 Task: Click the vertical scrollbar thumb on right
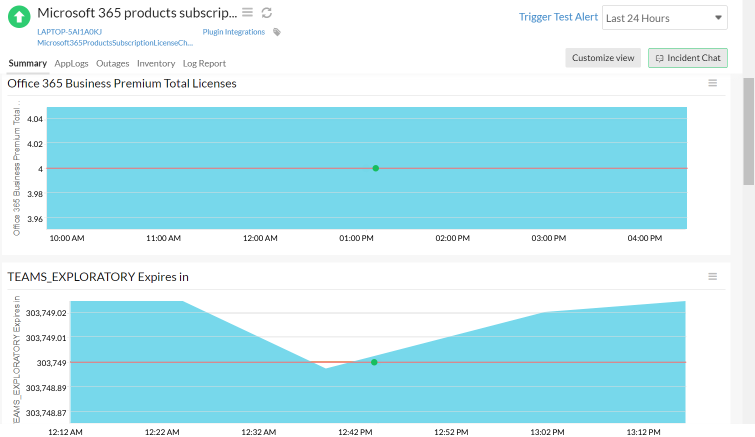click(748, 131)
